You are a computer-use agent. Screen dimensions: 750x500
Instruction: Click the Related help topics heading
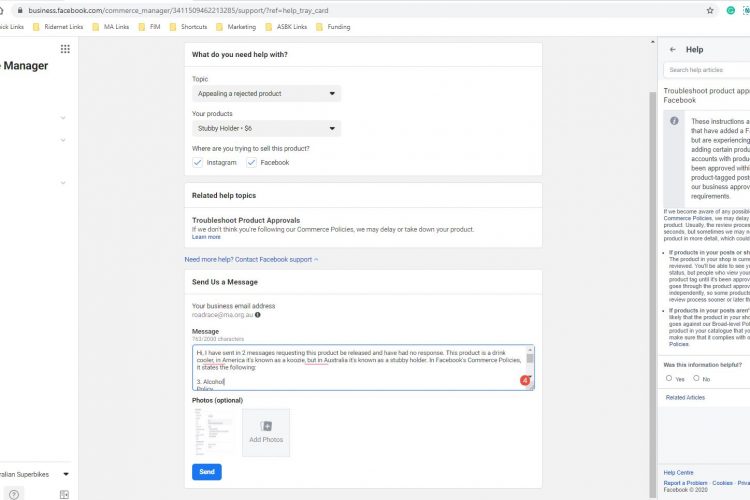coord(224,195)
